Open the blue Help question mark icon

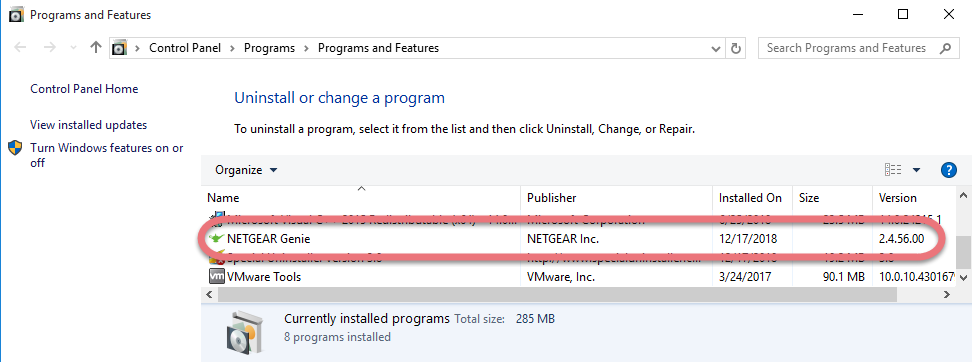tap(948, 170)
